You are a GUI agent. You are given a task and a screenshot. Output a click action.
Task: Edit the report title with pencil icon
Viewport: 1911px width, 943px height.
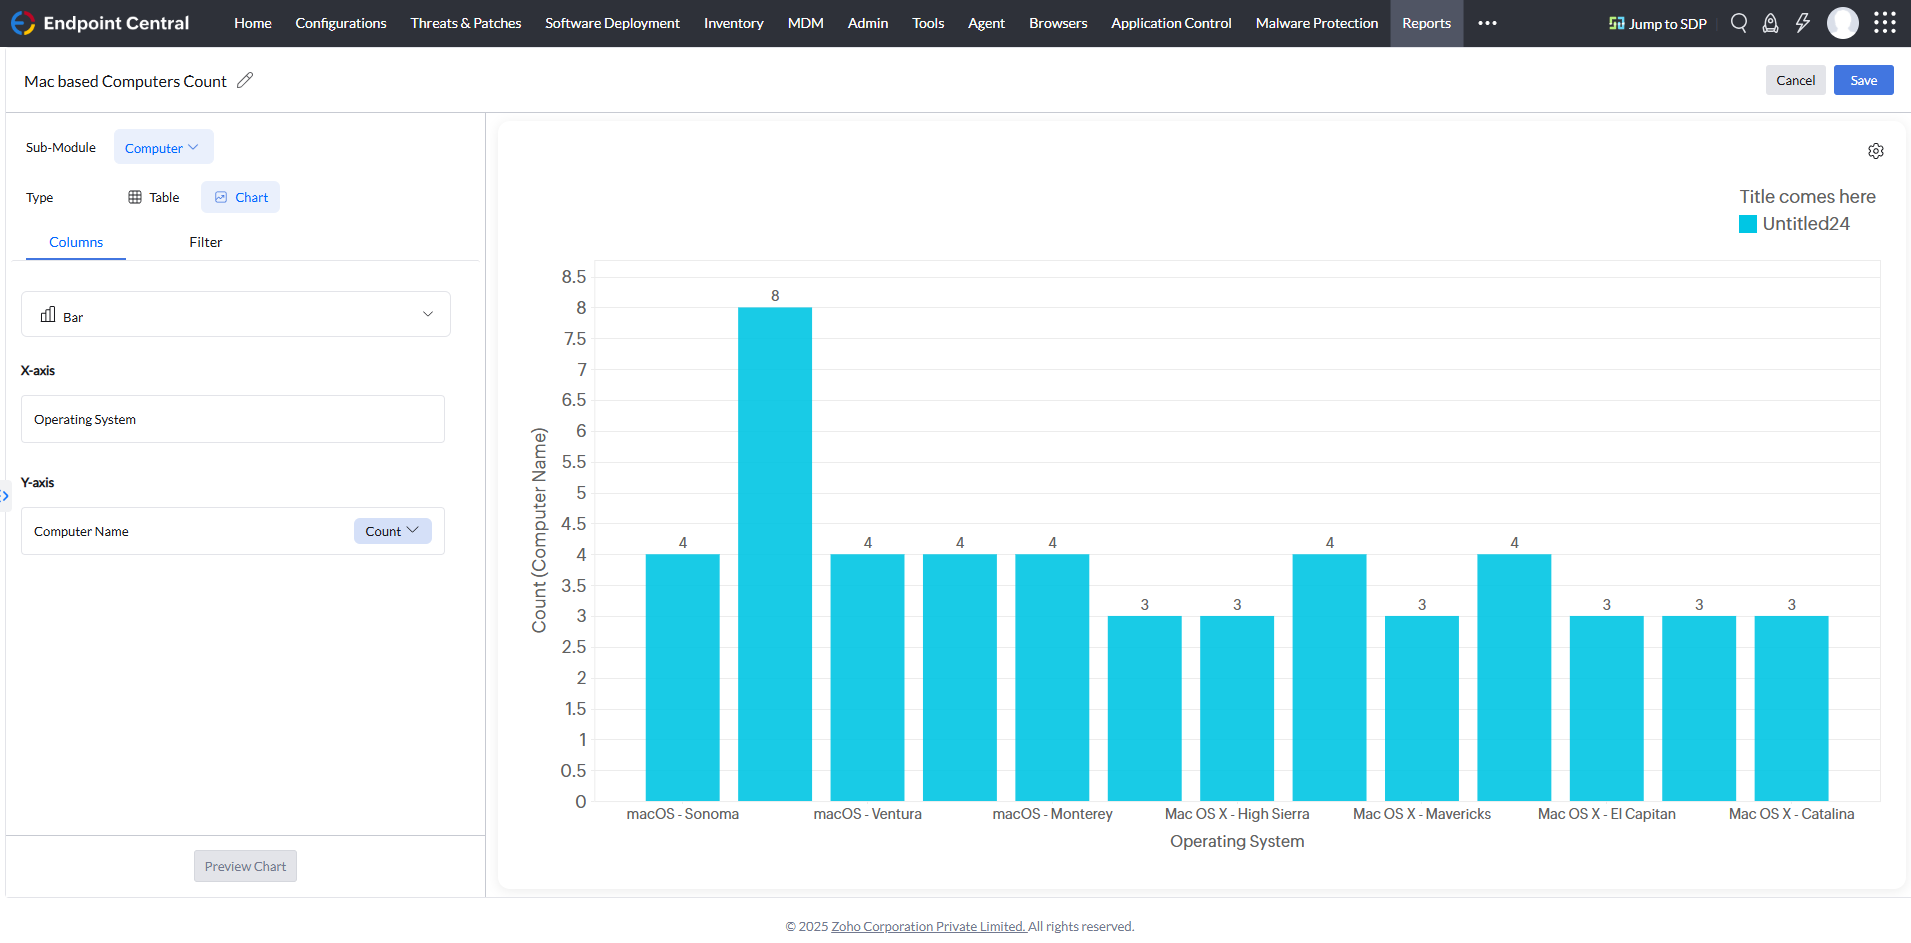[245, 80]
